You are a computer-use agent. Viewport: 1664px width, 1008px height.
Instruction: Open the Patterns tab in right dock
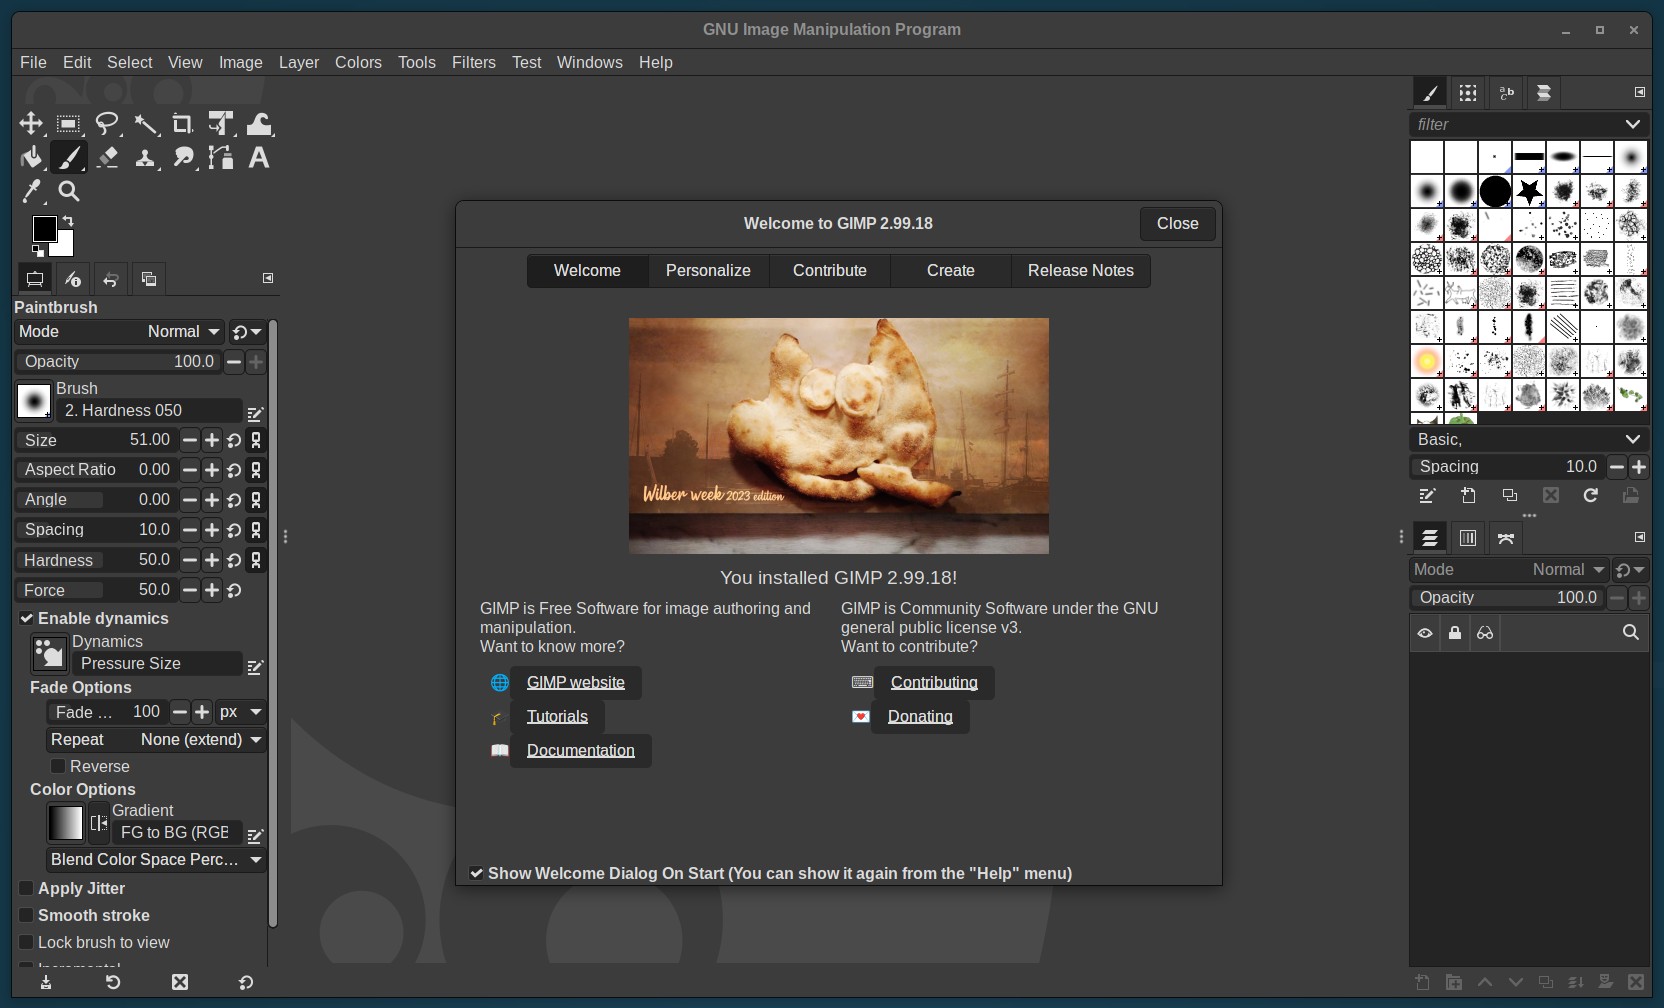coord(1468,93)
